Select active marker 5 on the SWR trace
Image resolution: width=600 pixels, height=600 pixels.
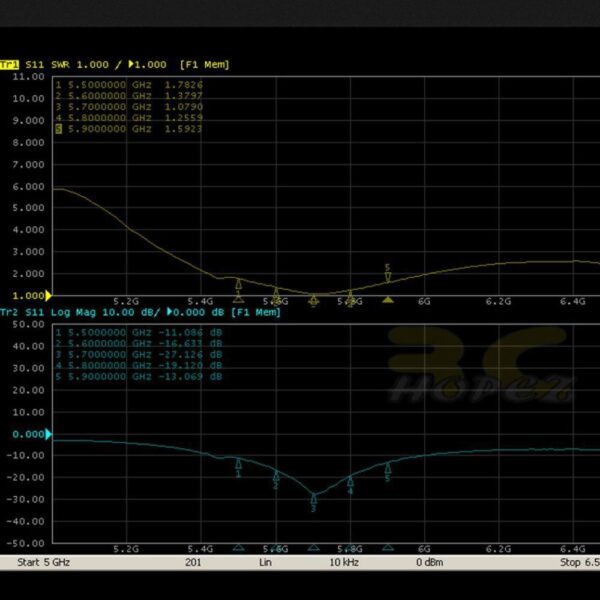pyautogui.click(x=388, y=277)
